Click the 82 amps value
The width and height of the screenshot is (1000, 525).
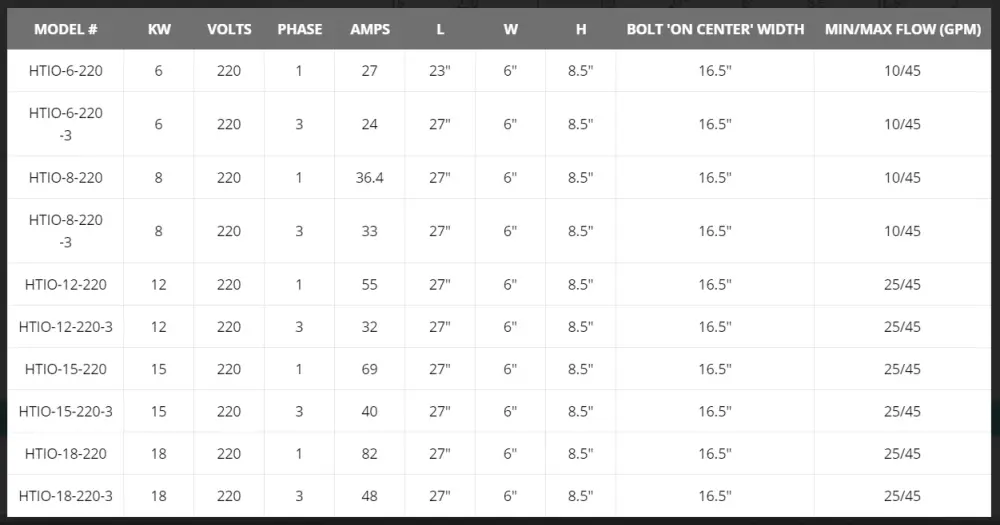coord(370,454)
